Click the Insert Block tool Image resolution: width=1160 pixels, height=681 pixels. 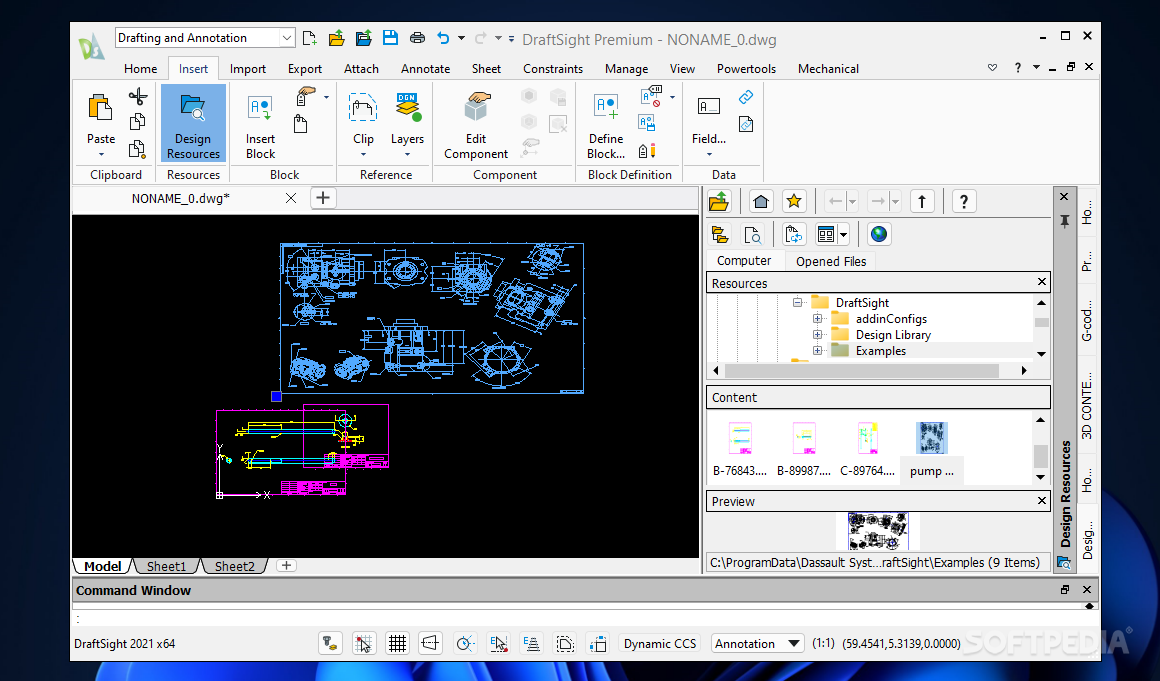(260, 126)
